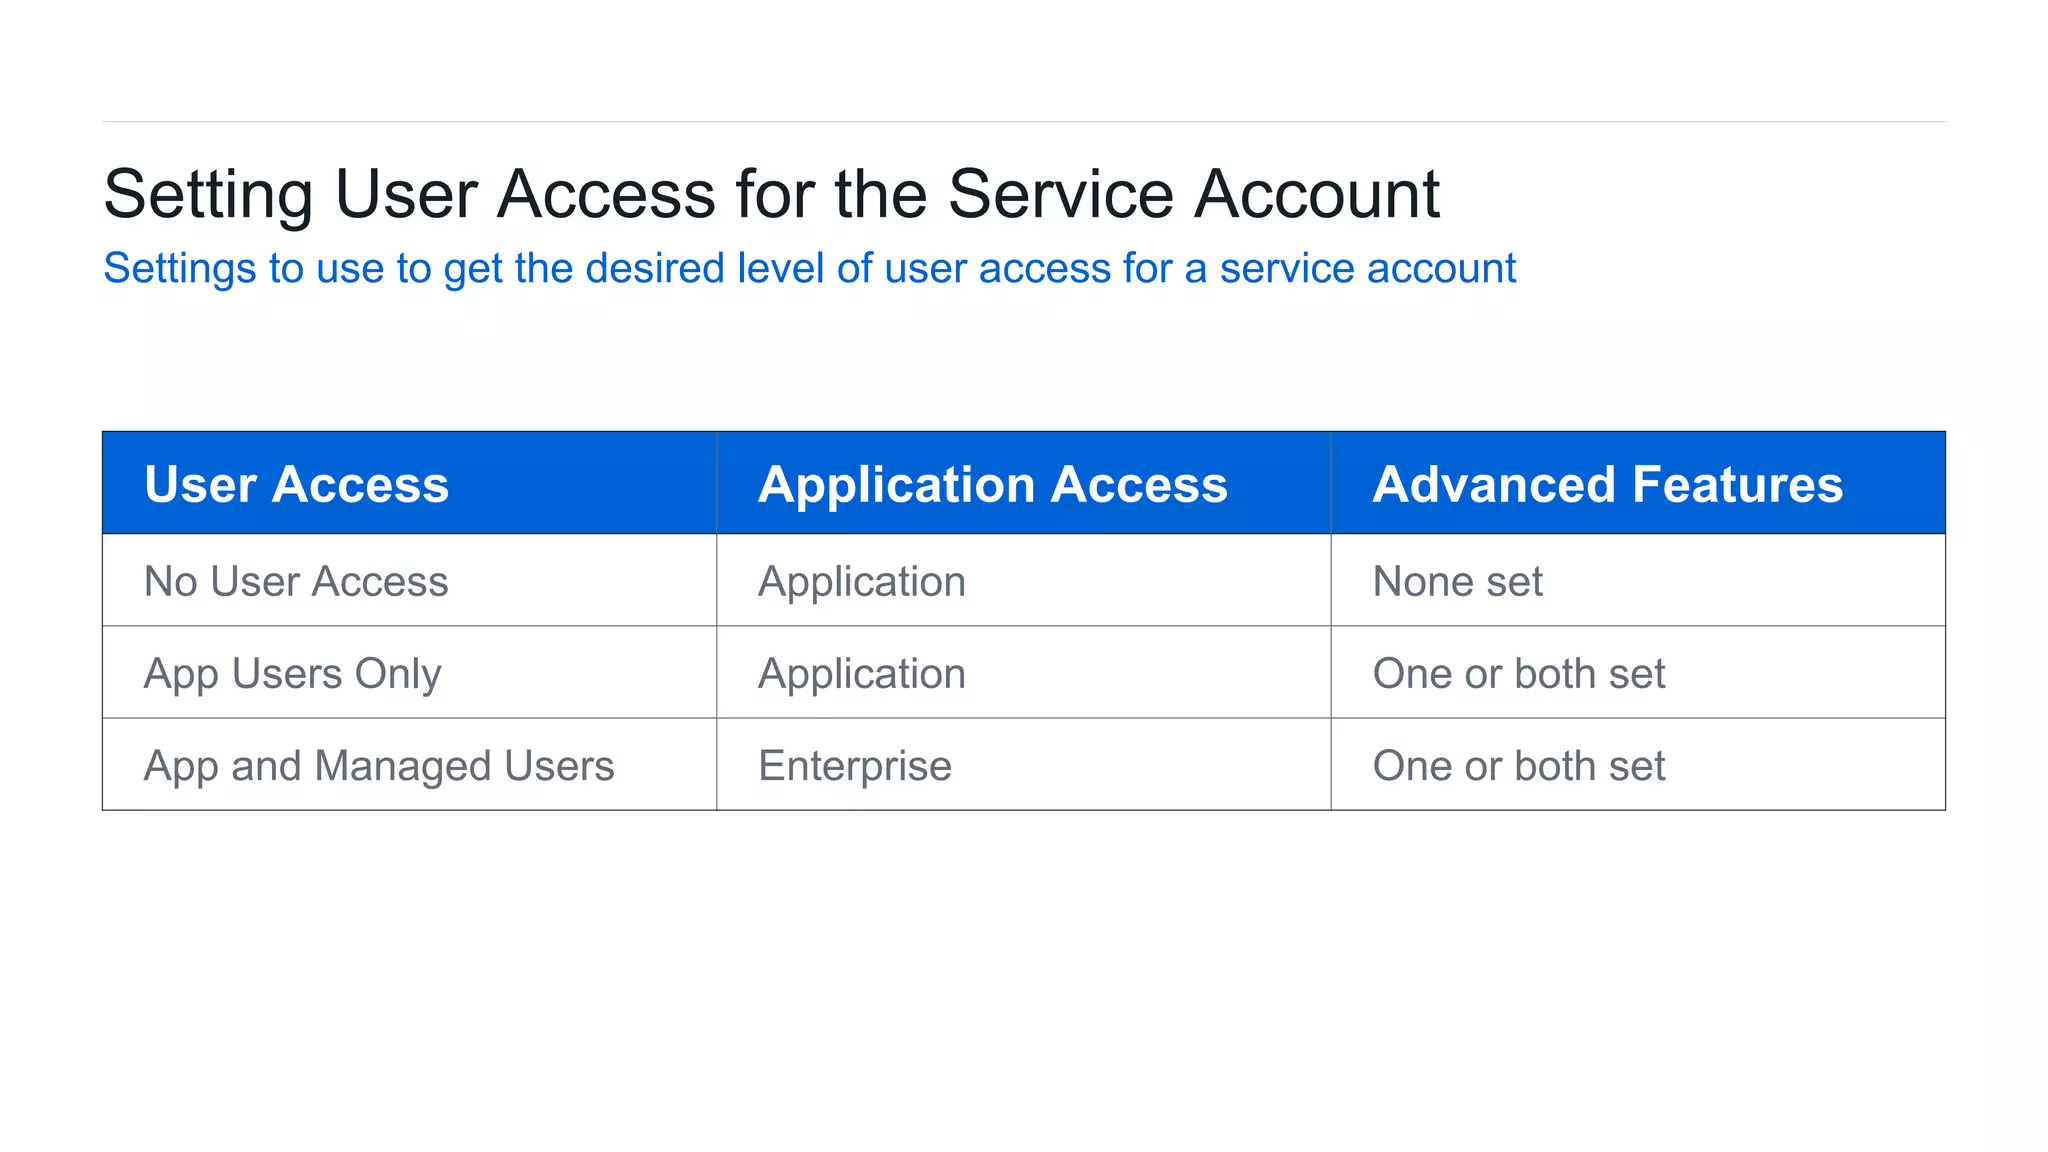This screenshot has height=1152, width=2048.
Task: Click the 'User Access' column header
Action: coord(409,483)
